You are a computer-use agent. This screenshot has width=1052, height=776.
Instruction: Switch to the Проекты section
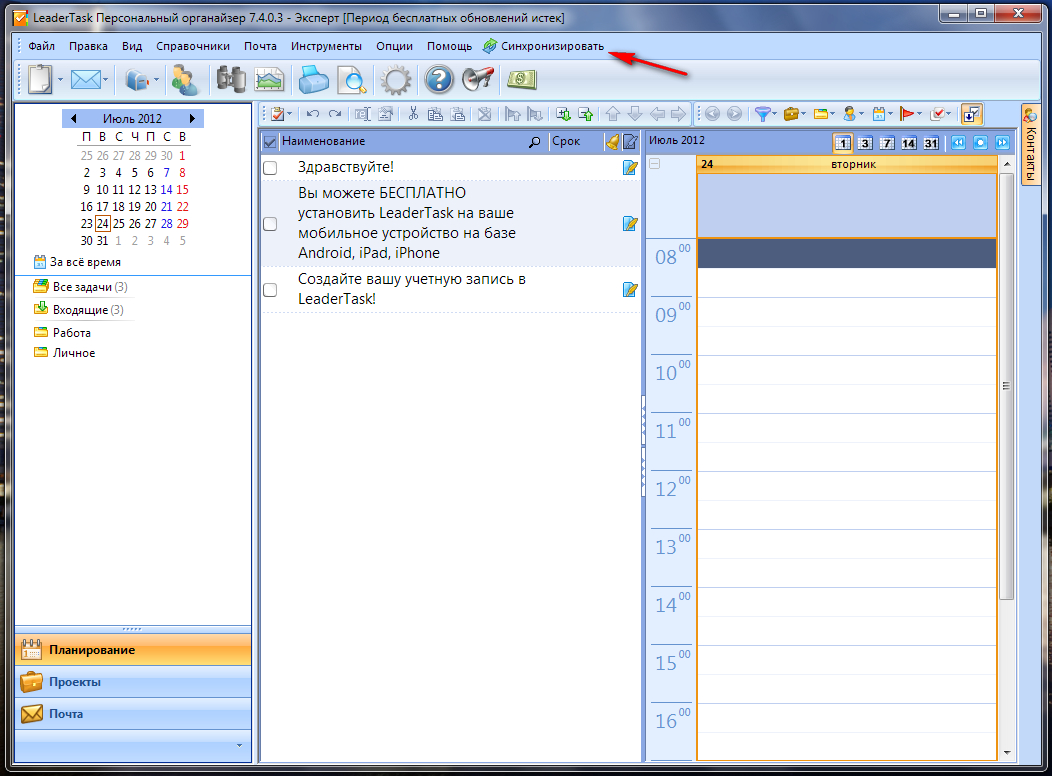pos(75,682)
